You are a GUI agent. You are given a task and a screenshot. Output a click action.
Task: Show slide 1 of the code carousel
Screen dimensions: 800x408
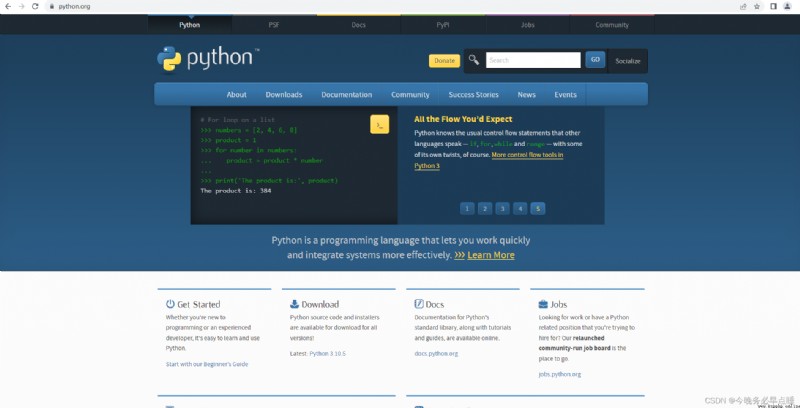coord(467,208)
